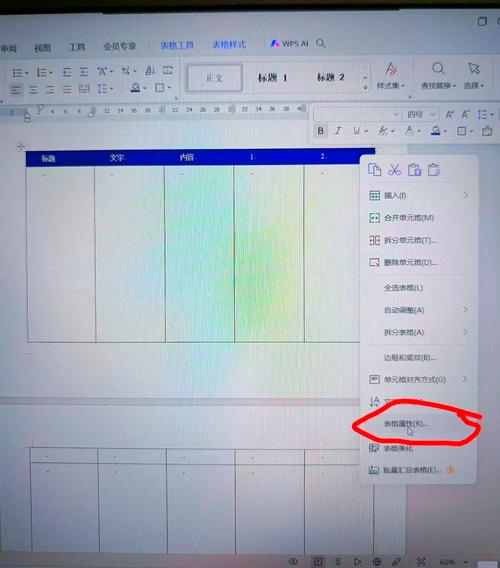Click the first paste clipboard icon

tap(414, 170)
